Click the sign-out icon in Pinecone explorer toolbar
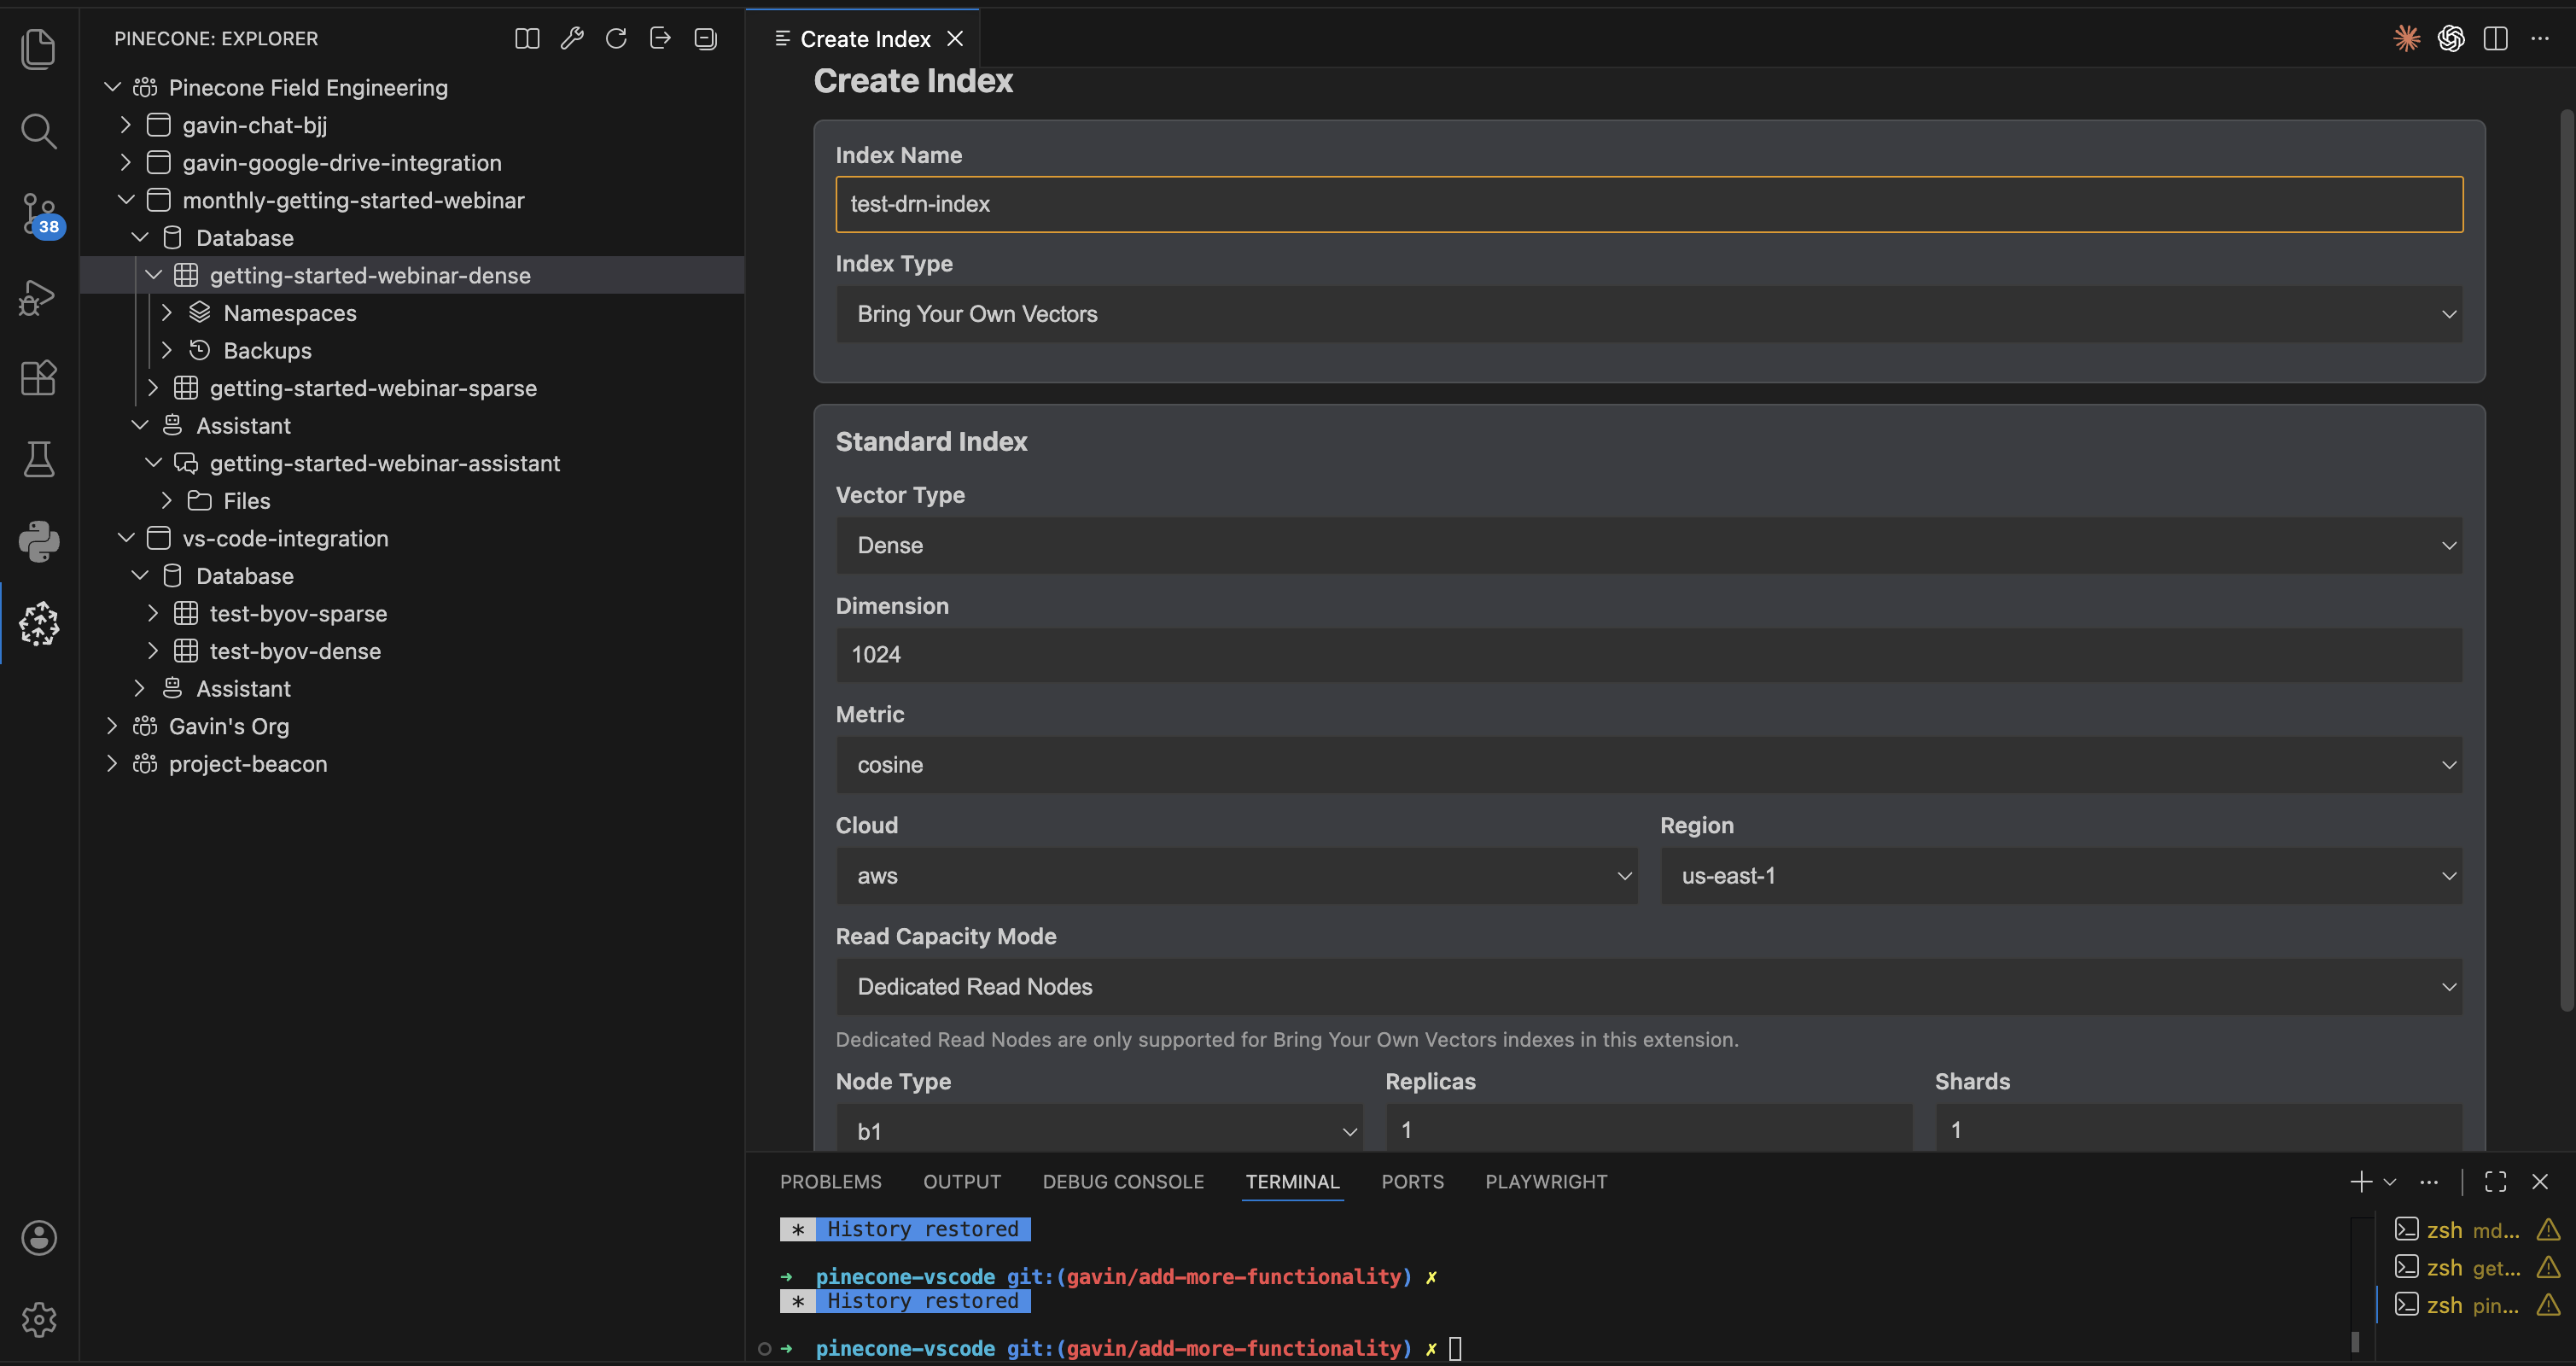The width and height of the screenshot is (2576, 1366). click(660, 38)
